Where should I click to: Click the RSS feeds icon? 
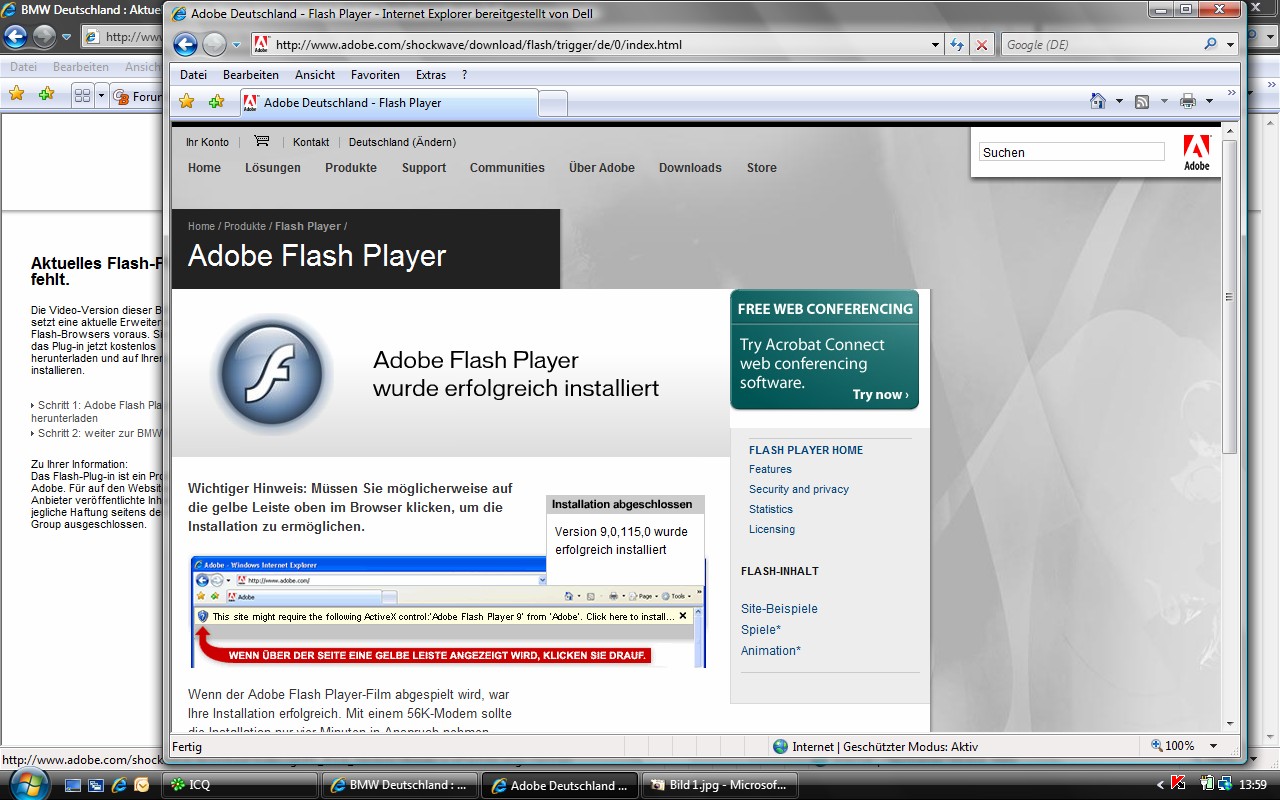click(1142, 101)
